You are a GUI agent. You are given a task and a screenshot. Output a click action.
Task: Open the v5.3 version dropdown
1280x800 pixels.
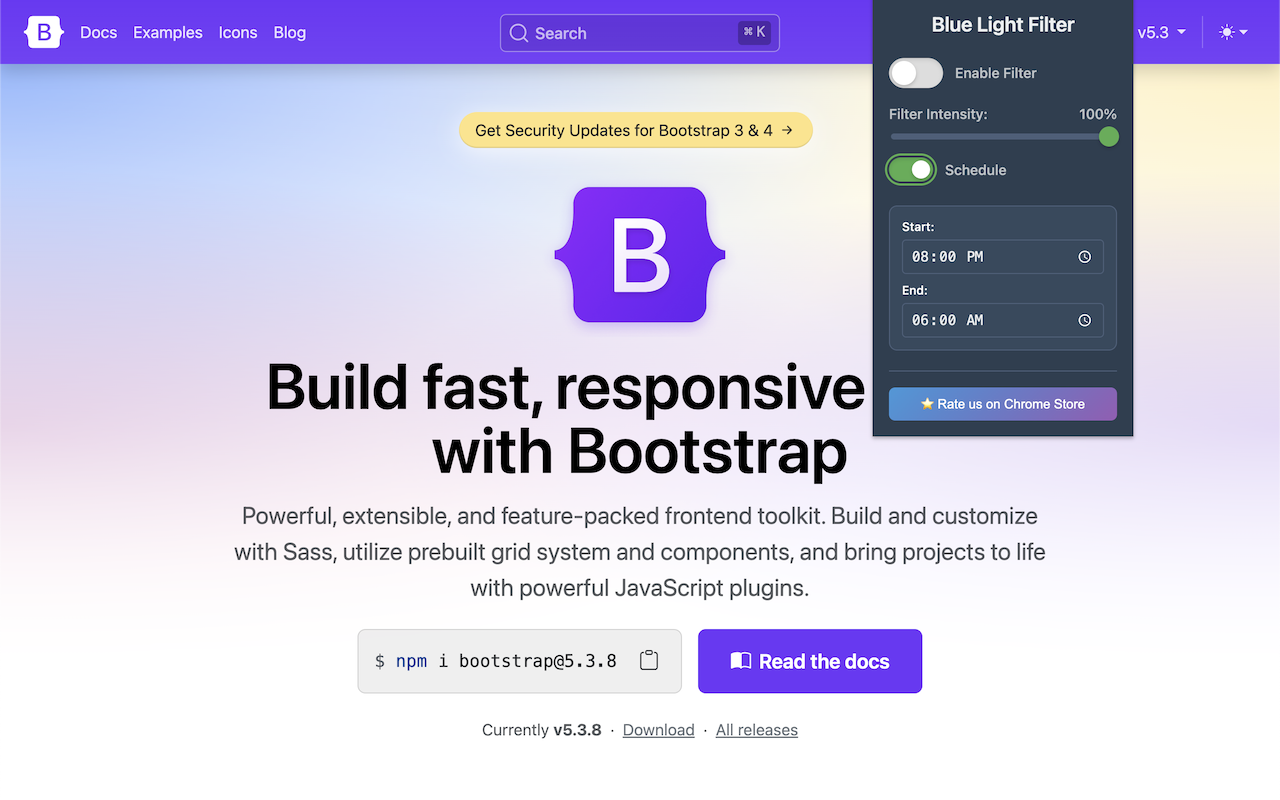click(1162, 32)
